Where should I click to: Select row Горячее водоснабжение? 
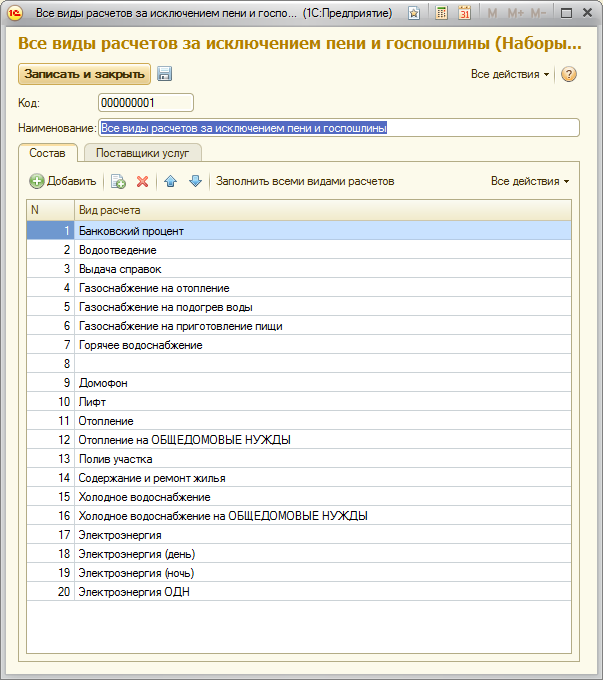click(x=299, y=345)
